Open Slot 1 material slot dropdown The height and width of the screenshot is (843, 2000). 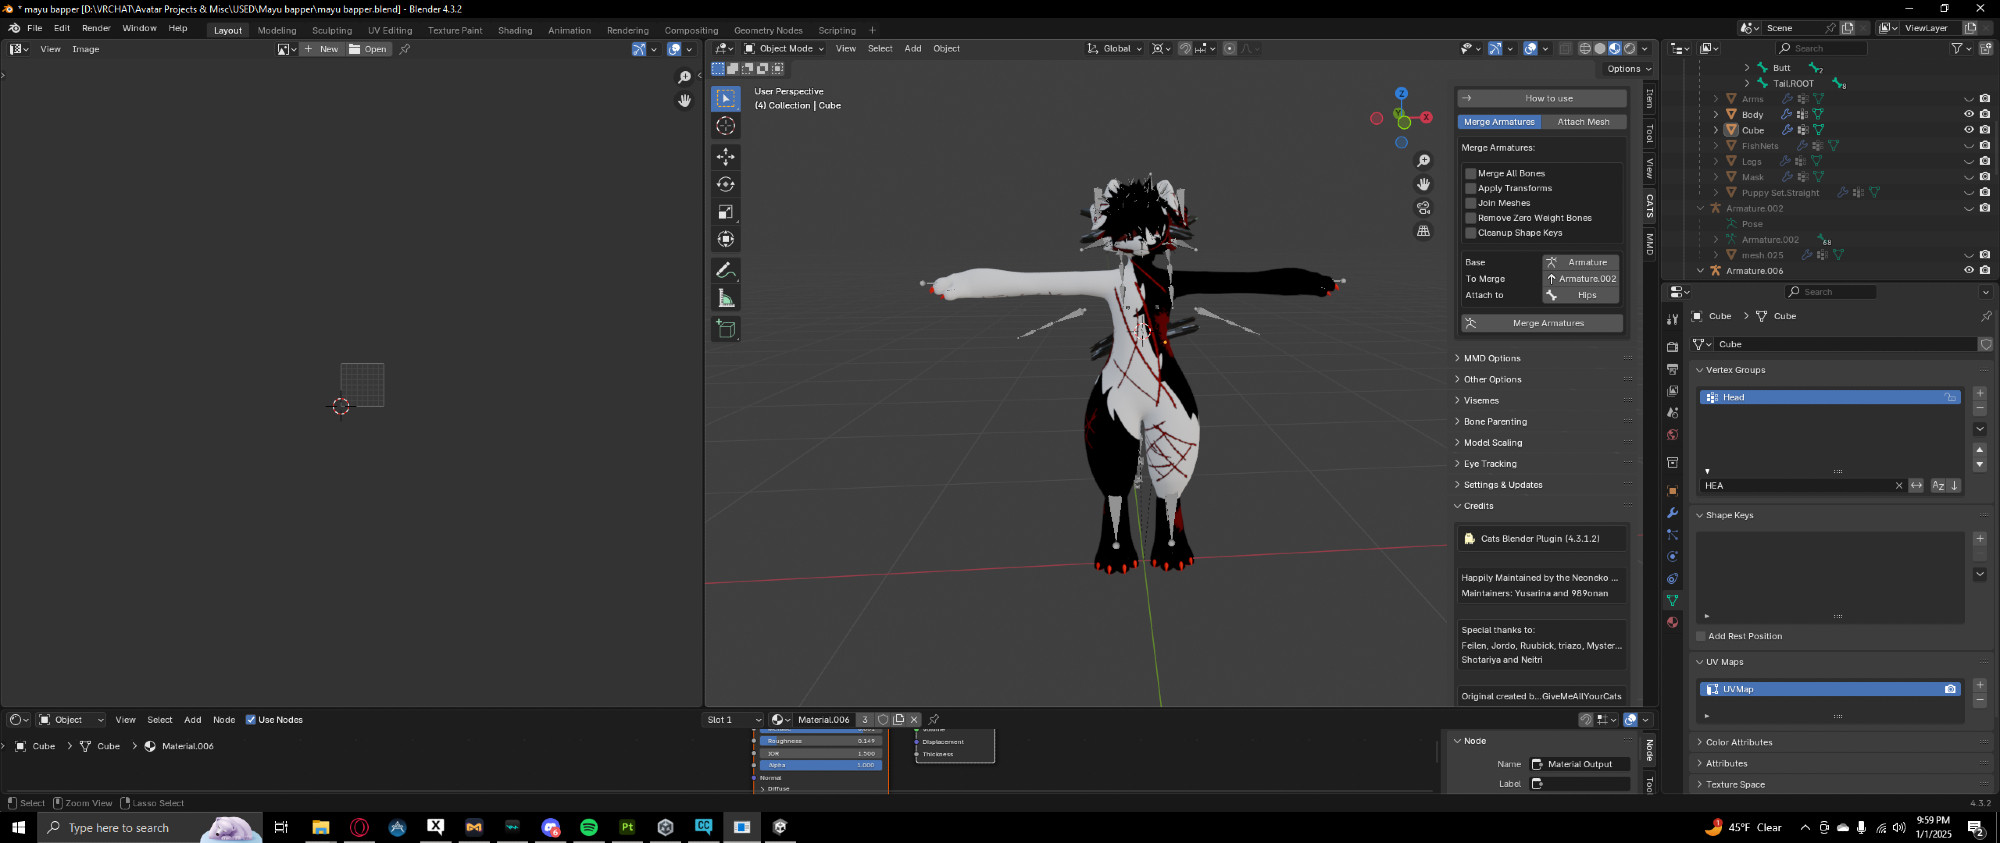click(734, 720)
